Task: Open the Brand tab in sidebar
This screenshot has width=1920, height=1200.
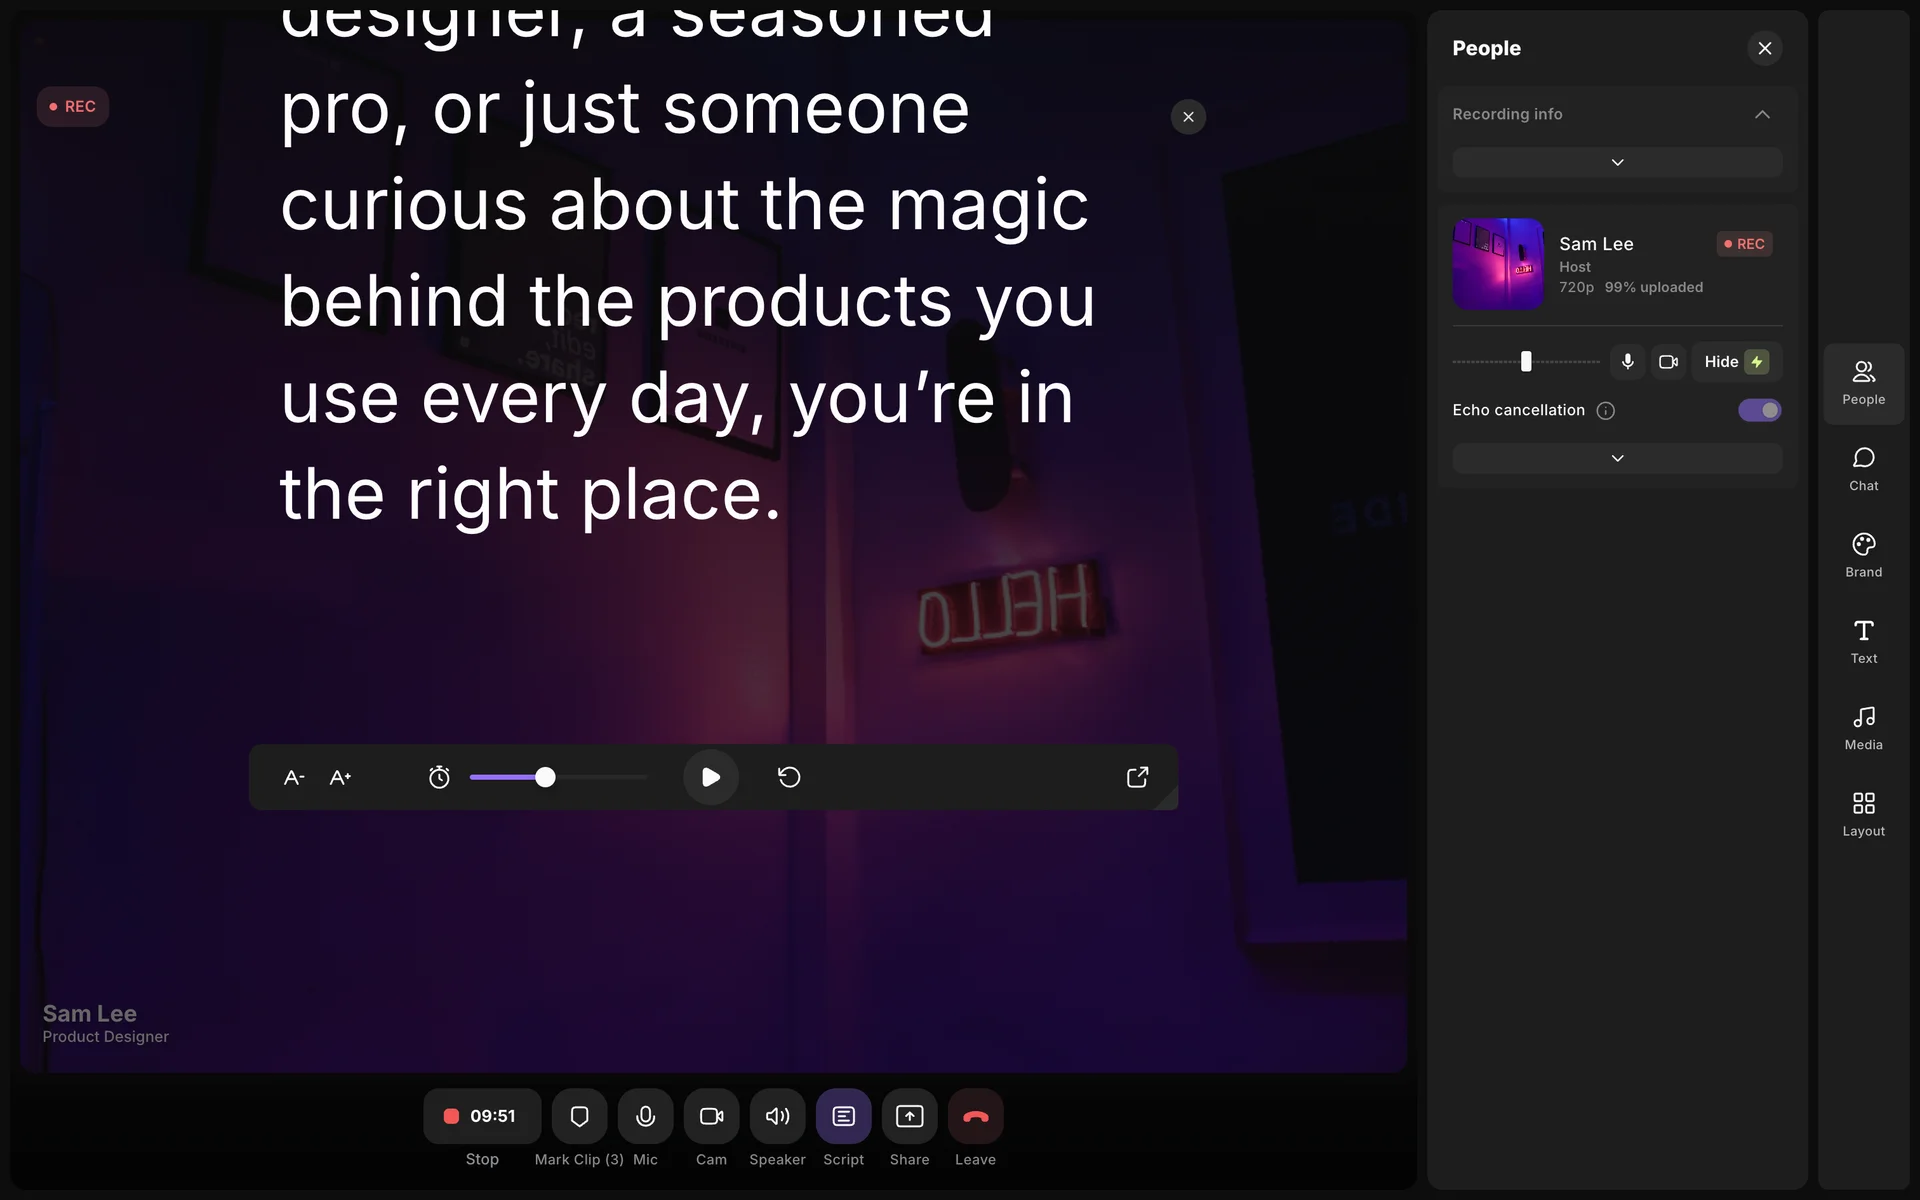Action: tap(1863, 555)
